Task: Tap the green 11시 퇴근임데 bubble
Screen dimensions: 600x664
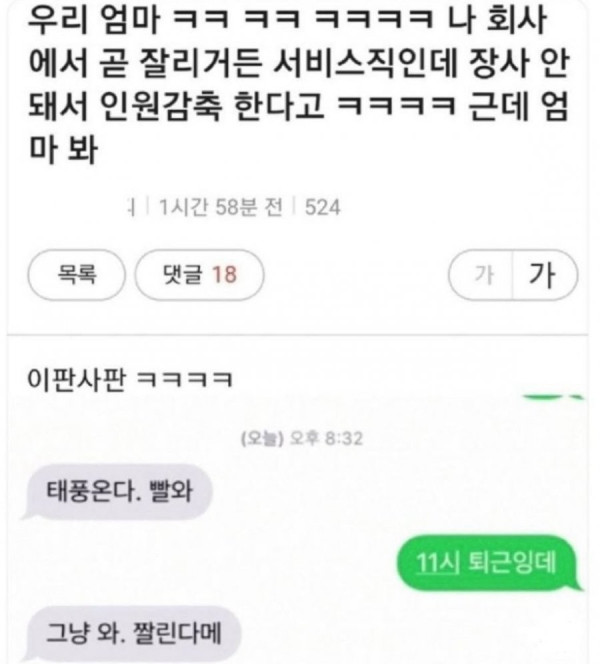Action: pos(490,563)
